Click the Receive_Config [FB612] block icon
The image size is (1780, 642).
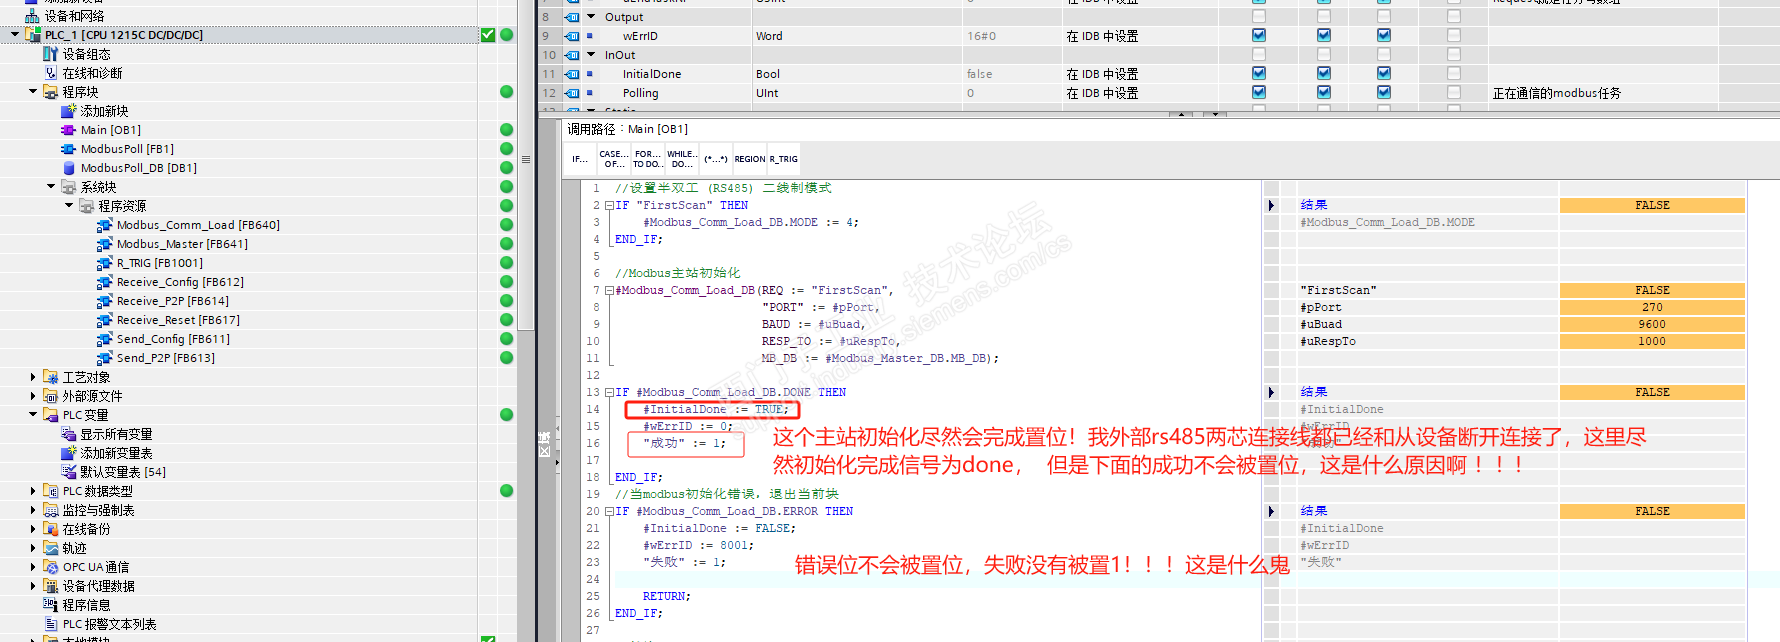[105, 282]
